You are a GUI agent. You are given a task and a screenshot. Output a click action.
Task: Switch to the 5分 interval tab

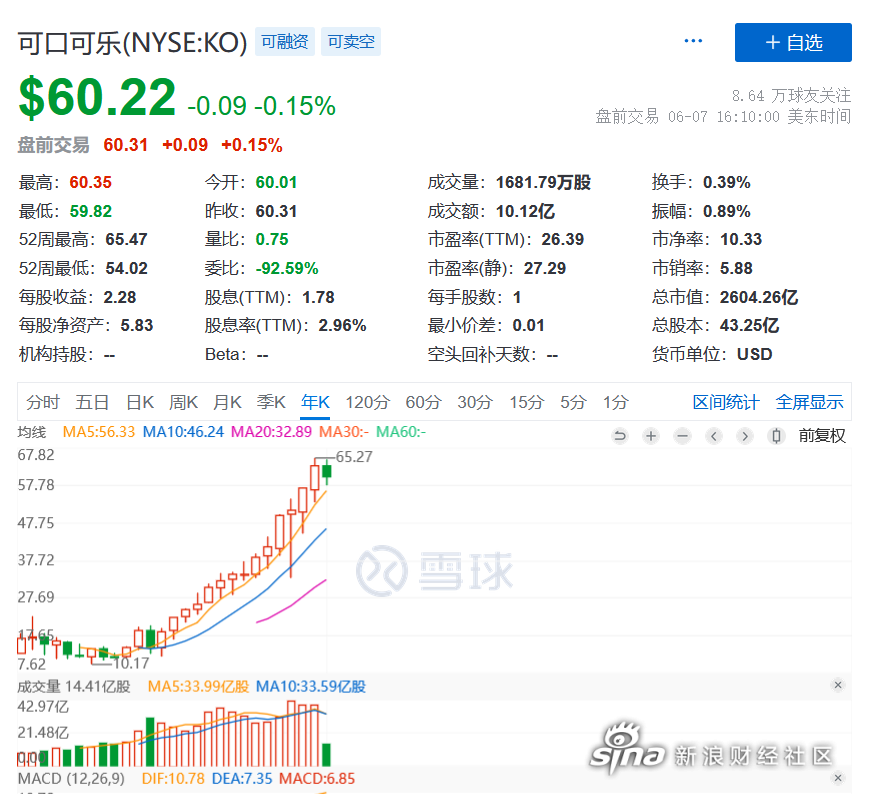pos(573,402)
